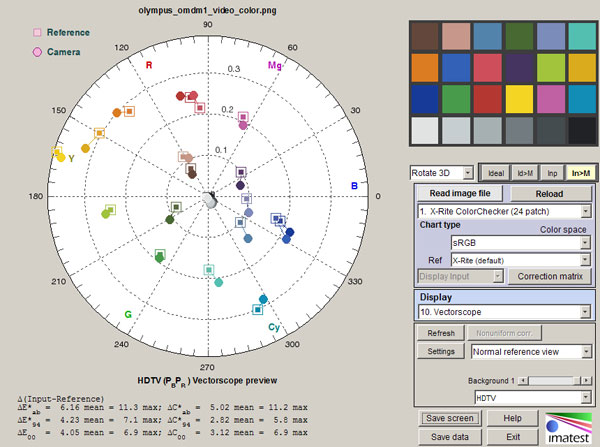Click the HDTV Vectorscope preview label
This screenshot has height=447, width=600.
point(207,381)
